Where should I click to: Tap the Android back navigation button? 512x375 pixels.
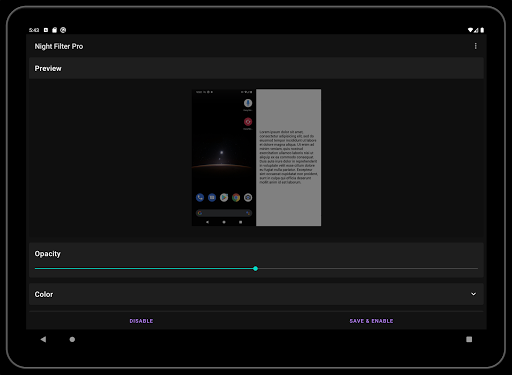(x=43, y=339)
